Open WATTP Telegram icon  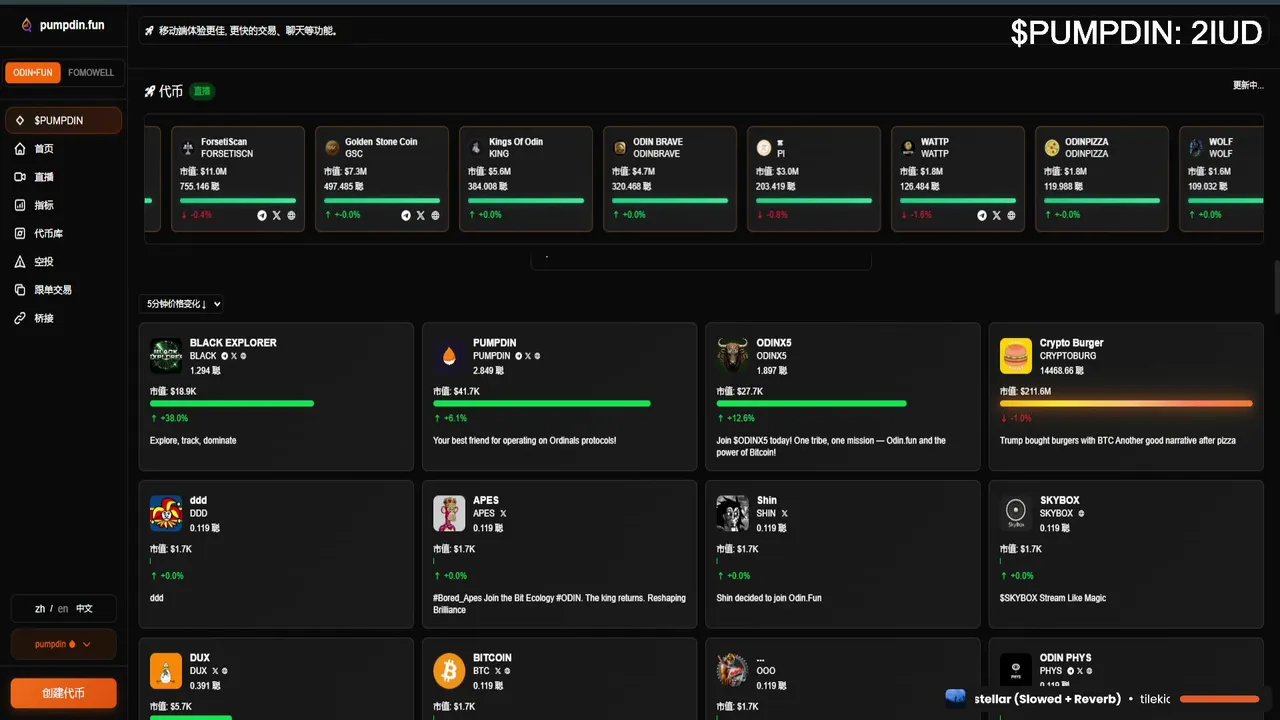[x=982, y=215]
